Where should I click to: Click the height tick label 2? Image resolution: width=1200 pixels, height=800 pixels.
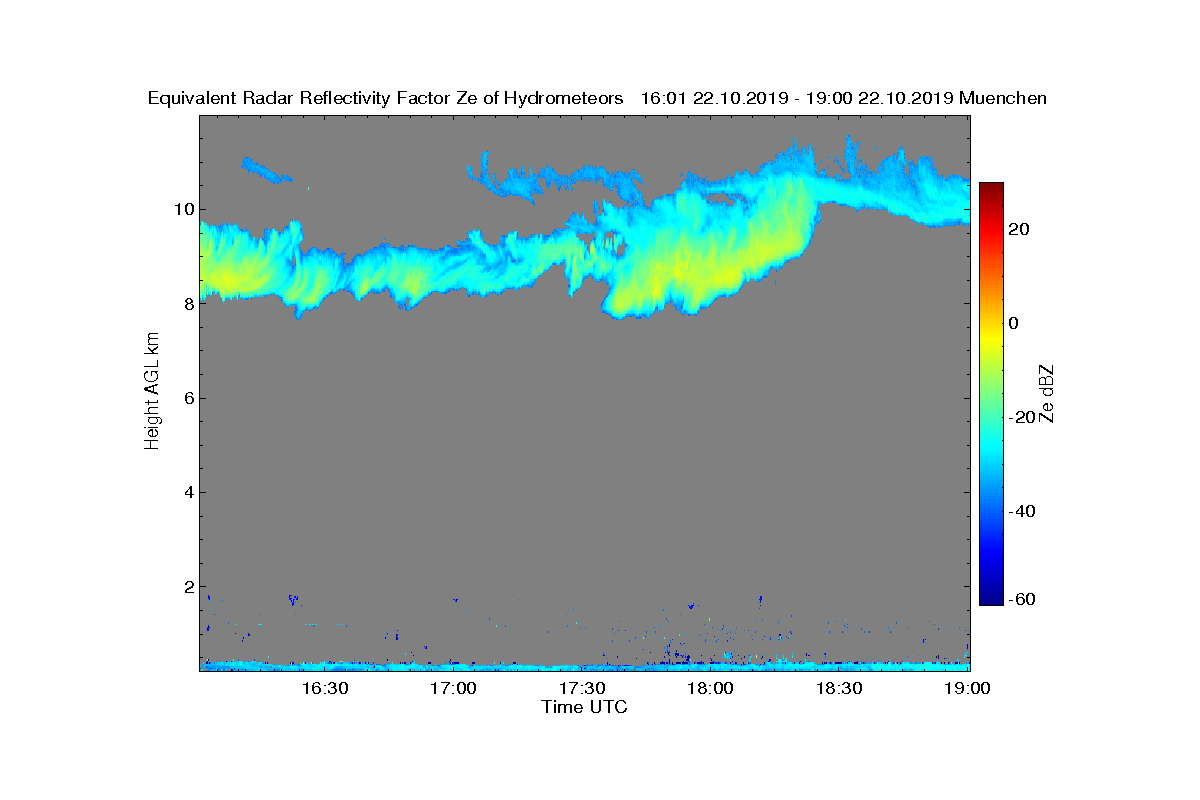pos(187,586)
